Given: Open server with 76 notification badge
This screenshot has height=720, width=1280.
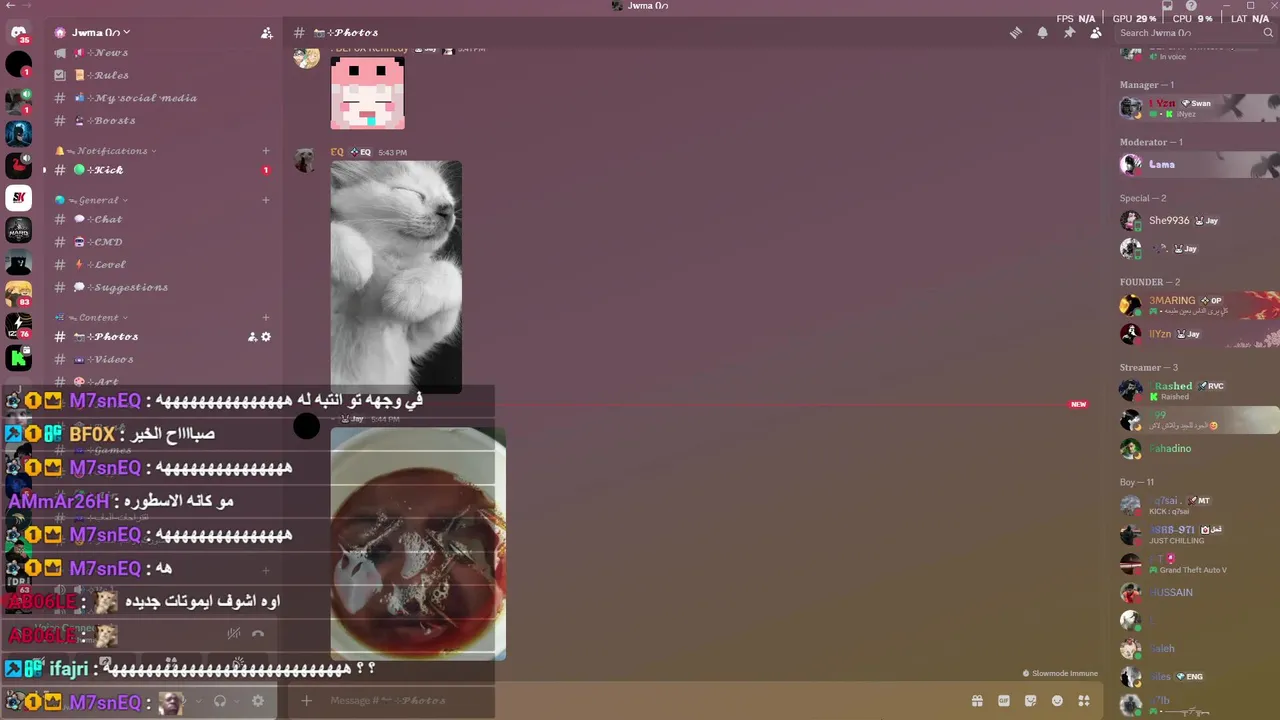Looking at the screenshot, I should point(18,326).
